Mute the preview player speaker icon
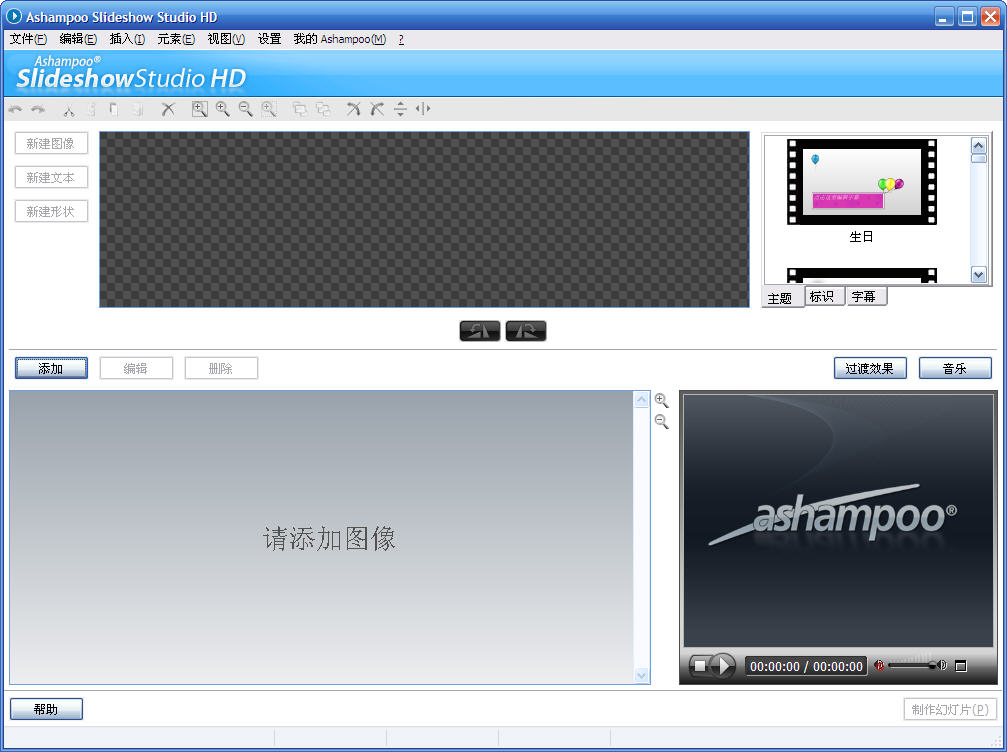1007x752 pixels. pos(879,665)
